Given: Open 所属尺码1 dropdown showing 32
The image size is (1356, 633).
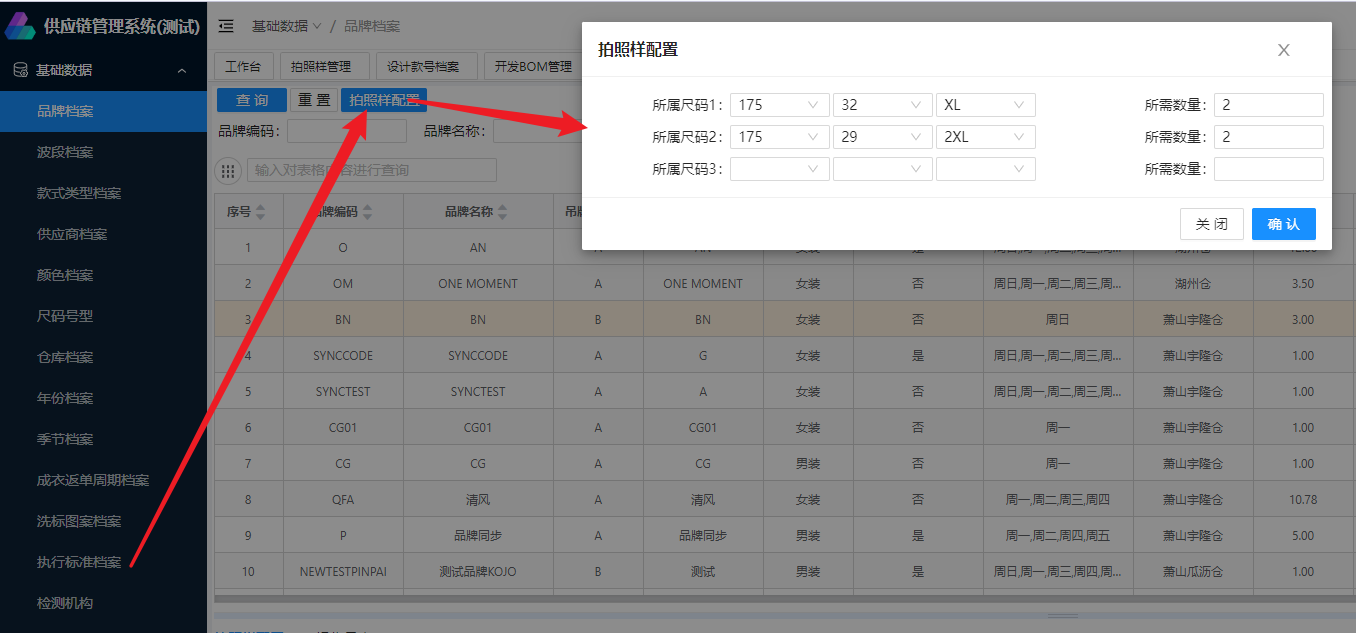Looking at the screenshot, I should pos(882,105).
